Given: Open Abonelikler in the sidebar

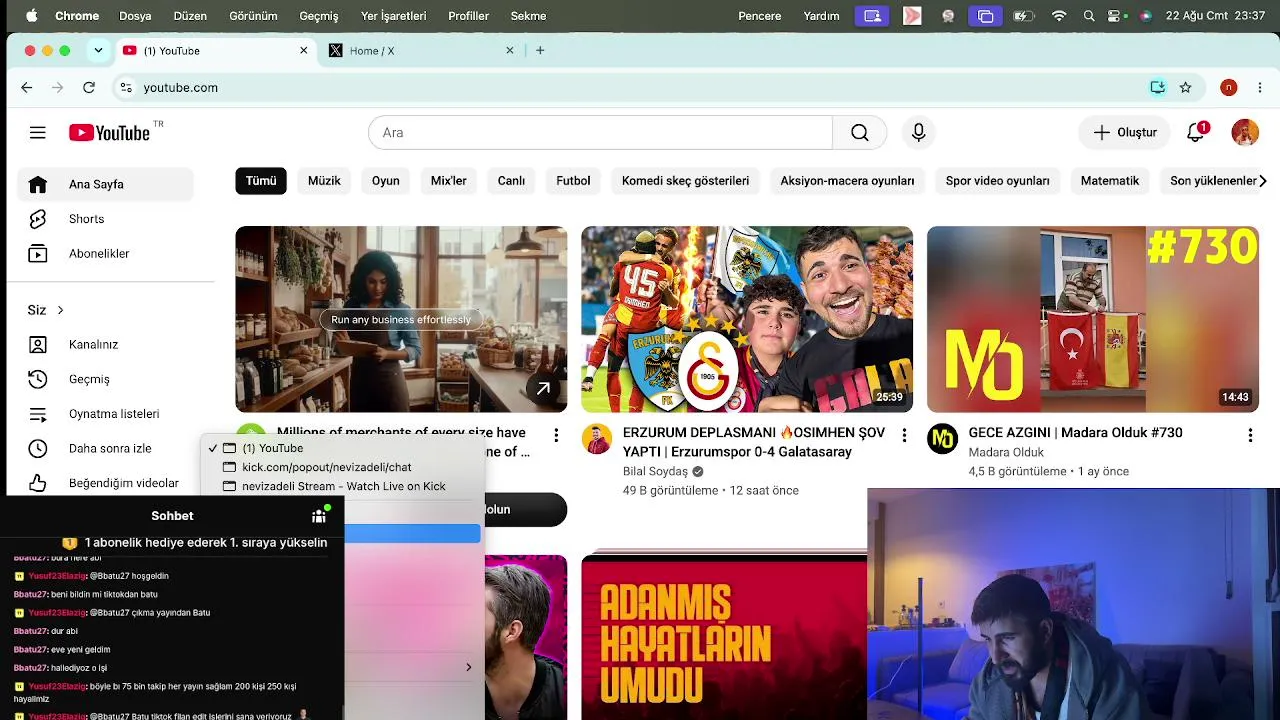Looking at the screenshot, I should pyautogui.click(x=105, y=254).
